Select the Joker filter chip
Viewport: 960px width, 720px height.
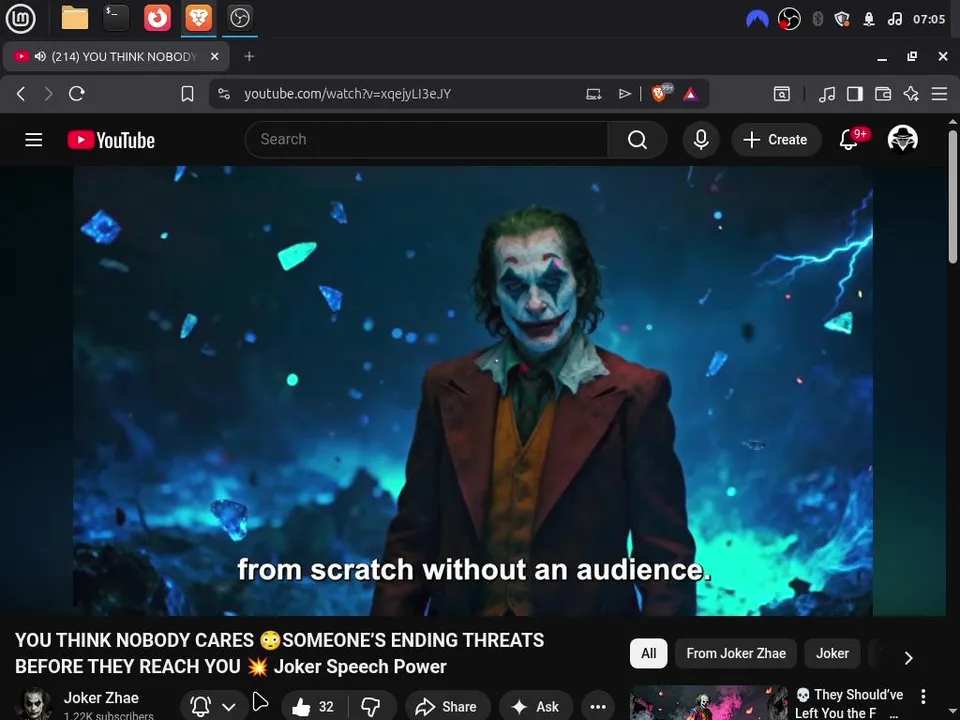point(832,653)
